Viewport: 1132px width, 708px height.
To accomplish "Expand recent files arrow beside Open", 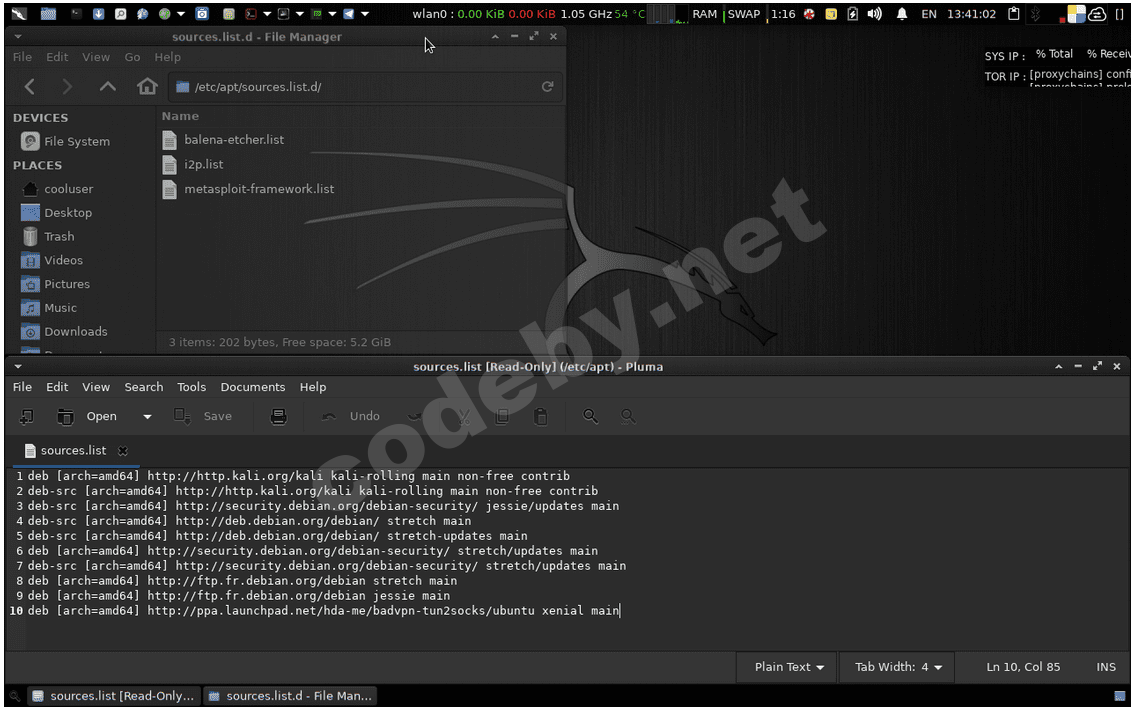I will (147, 416).
